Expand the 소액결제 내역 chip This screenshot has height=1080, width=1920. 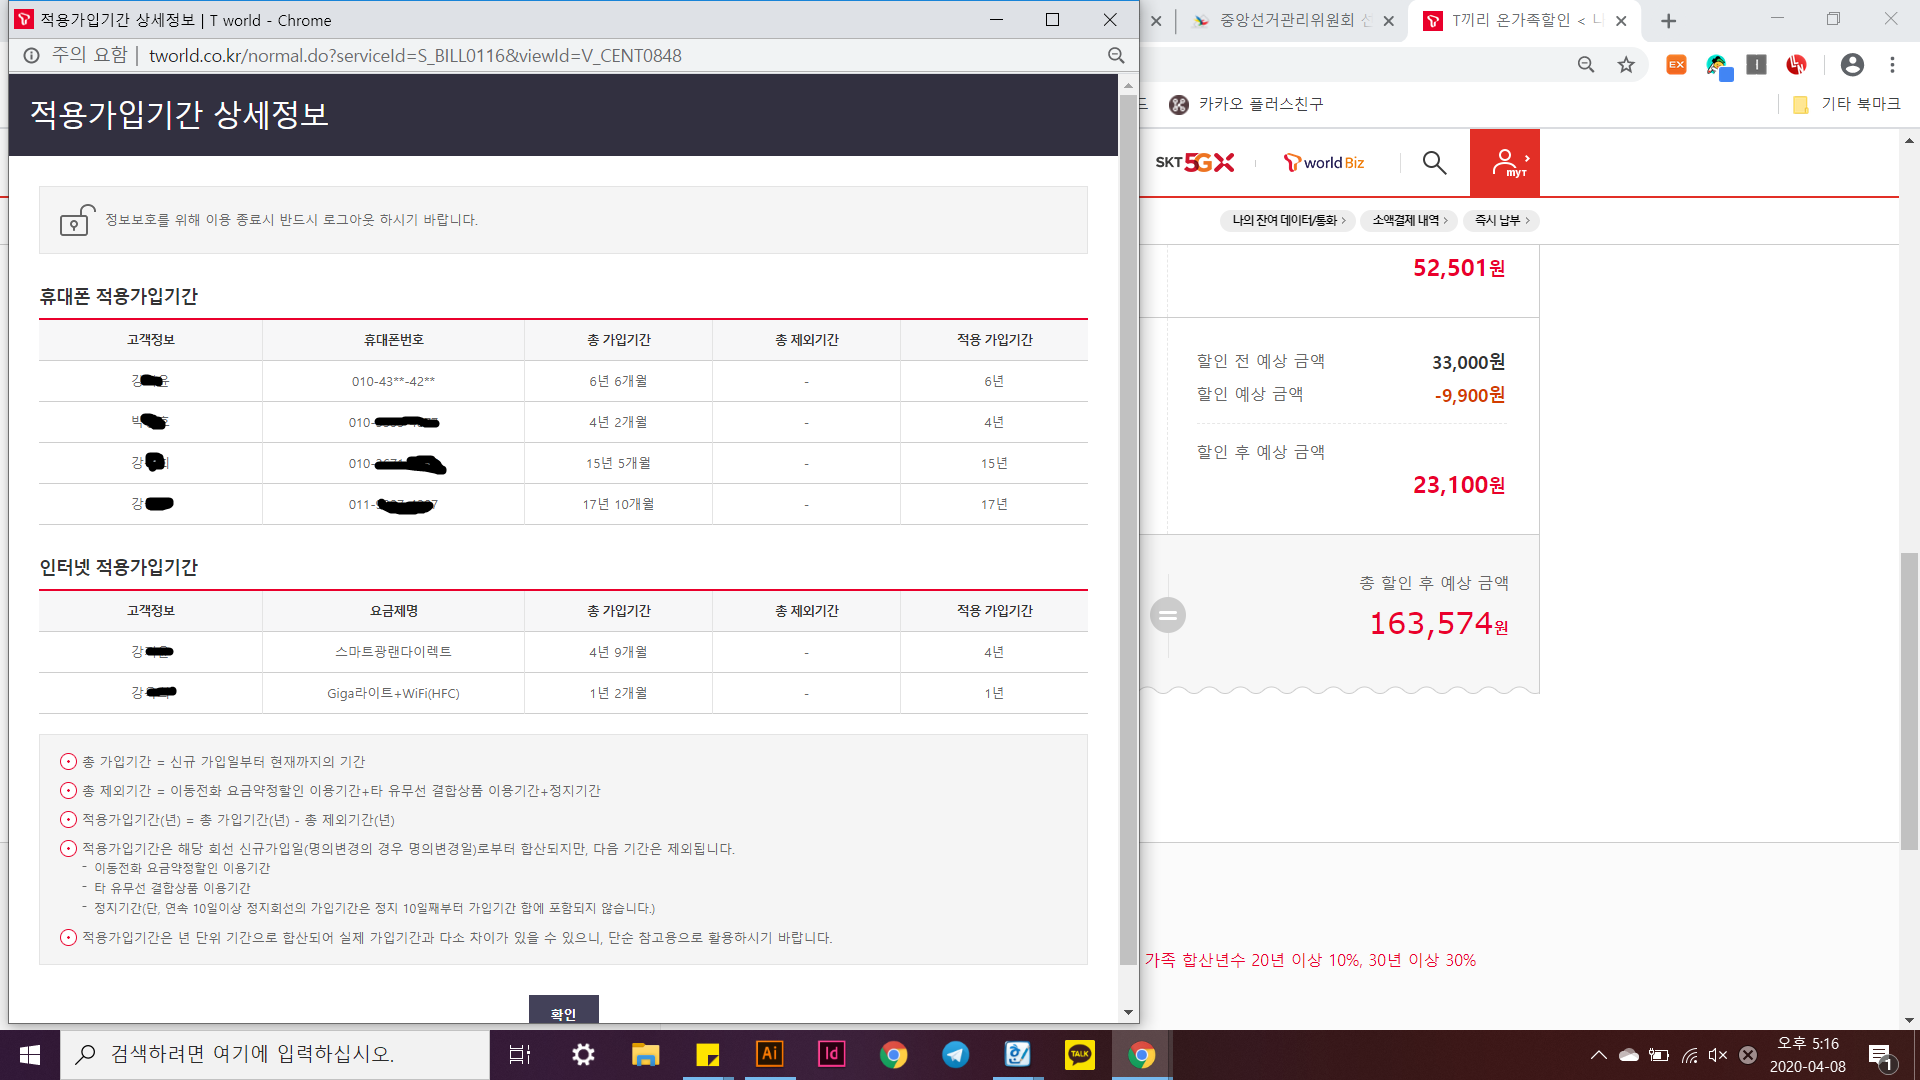point(1409,220)
